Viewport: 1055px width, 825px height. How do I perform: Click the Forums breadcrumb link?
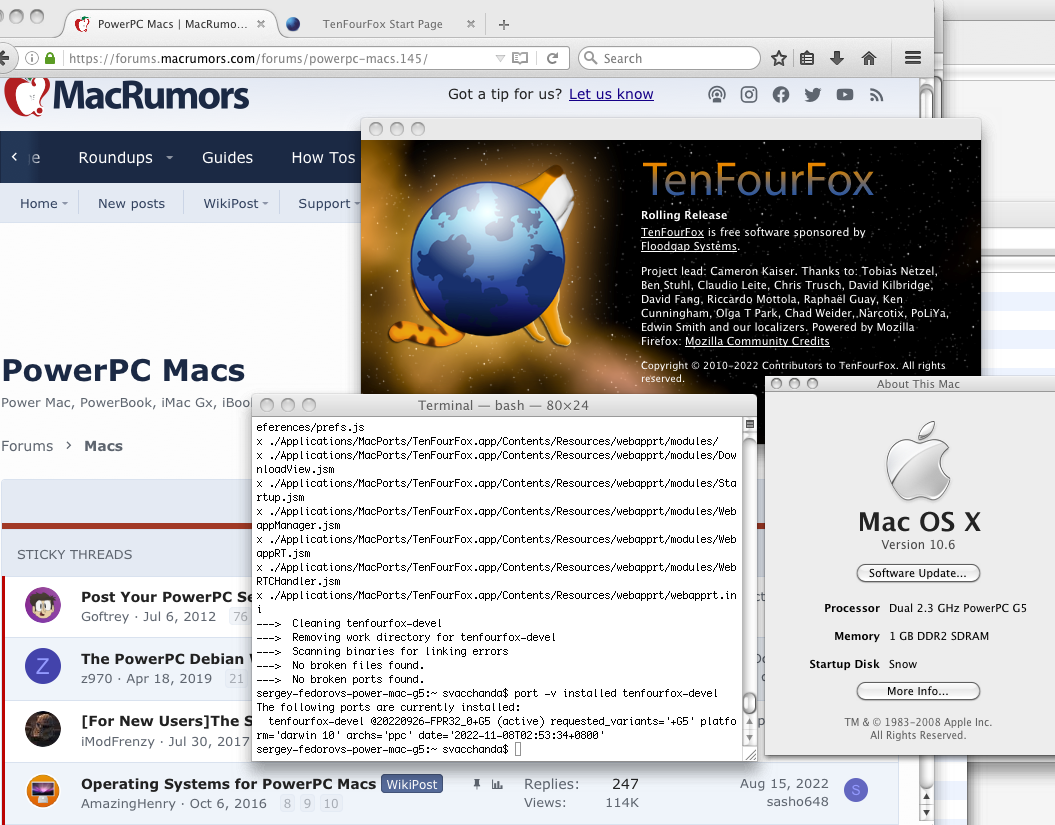point(27,446)
